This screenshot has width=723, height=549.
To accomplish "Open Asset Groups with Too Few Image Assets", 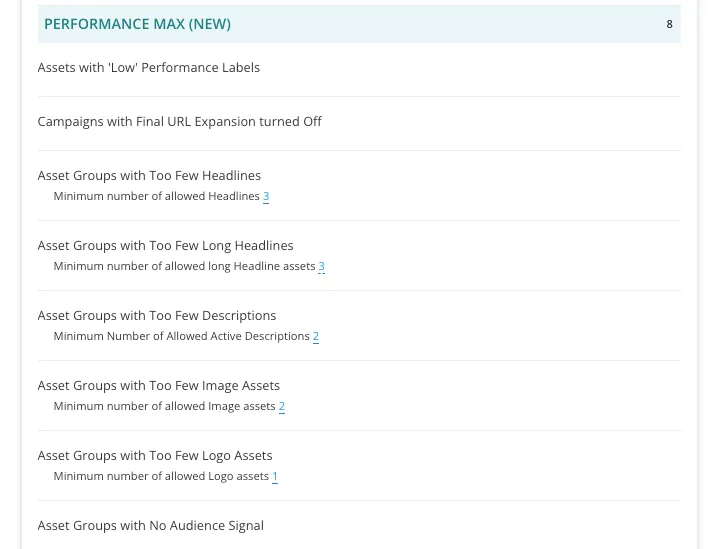I will tap(159, 386).
